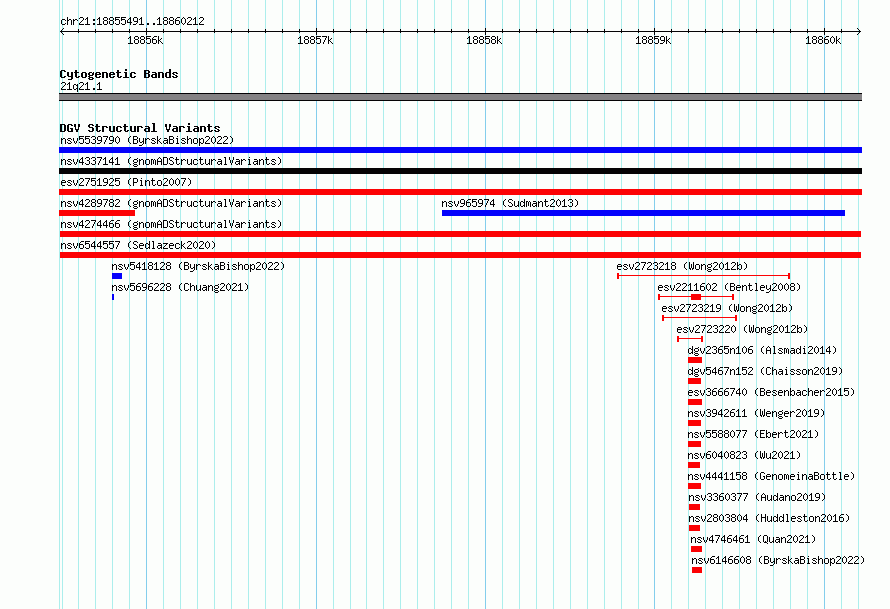890x609 pixels.
Task: Click the gray 21q21.1 cytogenetic band bar
Action: pos(460,97)
